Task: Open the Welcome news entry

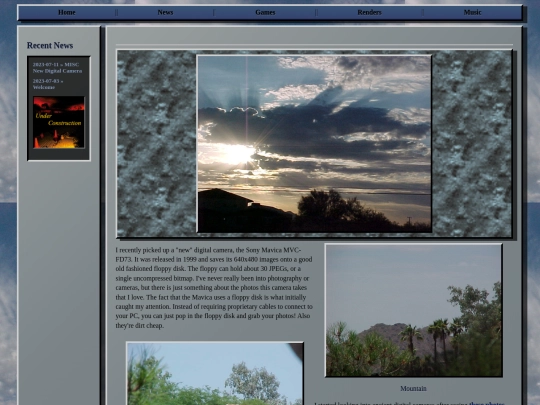Action: pyautogui.click(x=48, y=84)
